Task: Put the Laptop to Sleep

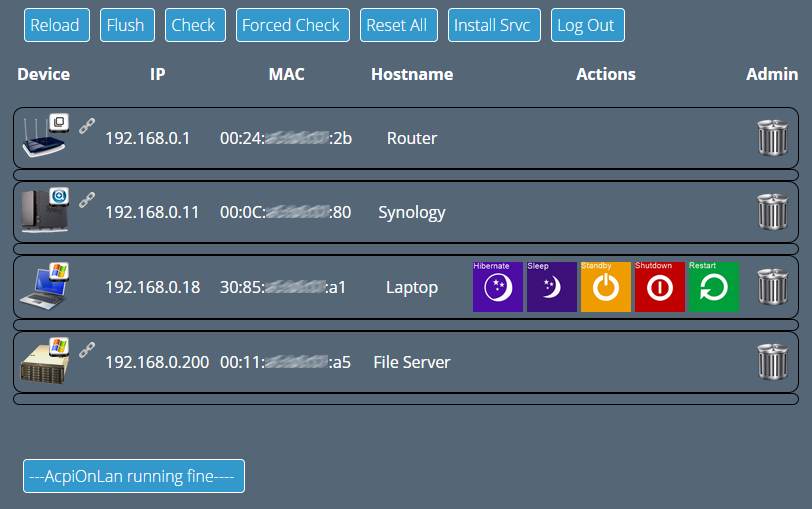Action: click(x=552, y=287)
